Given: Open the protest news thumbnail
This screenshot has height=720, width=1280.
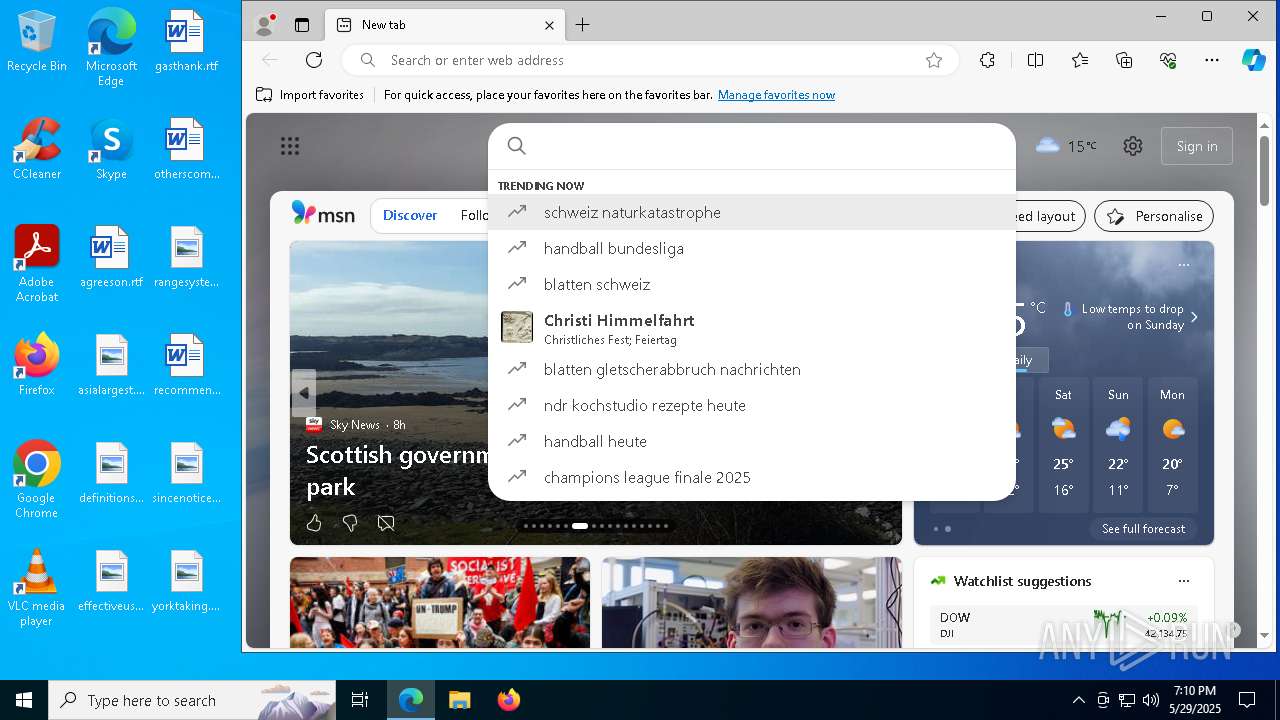Looking at the screenshot, I should [440, 602].
